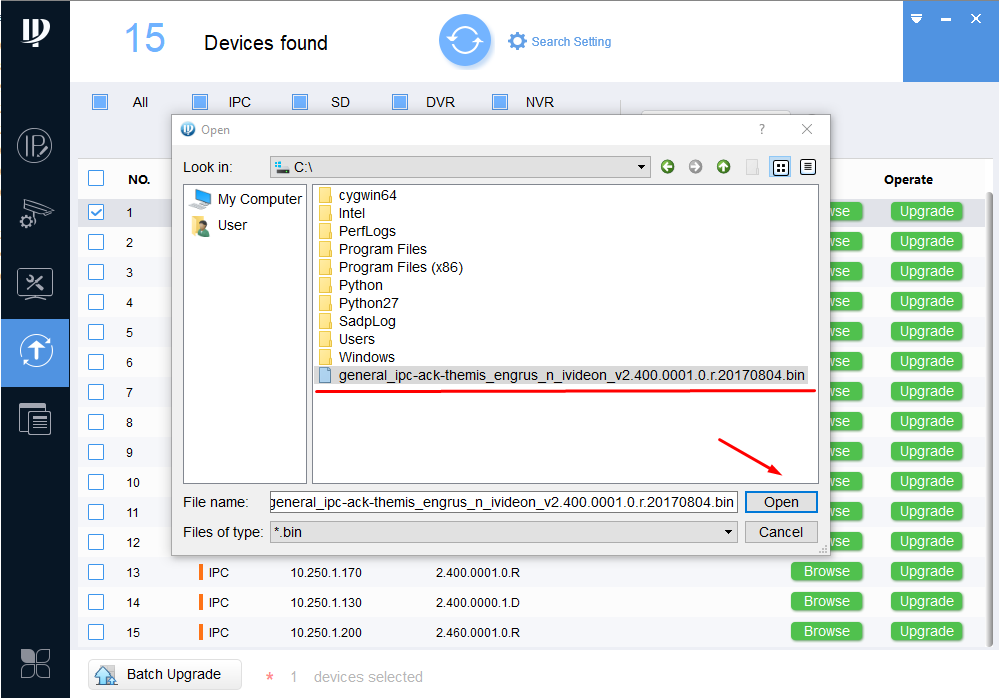Click the ConfigTool logo in top-left
The image size is (999, 698).
[x=35, y=32]
